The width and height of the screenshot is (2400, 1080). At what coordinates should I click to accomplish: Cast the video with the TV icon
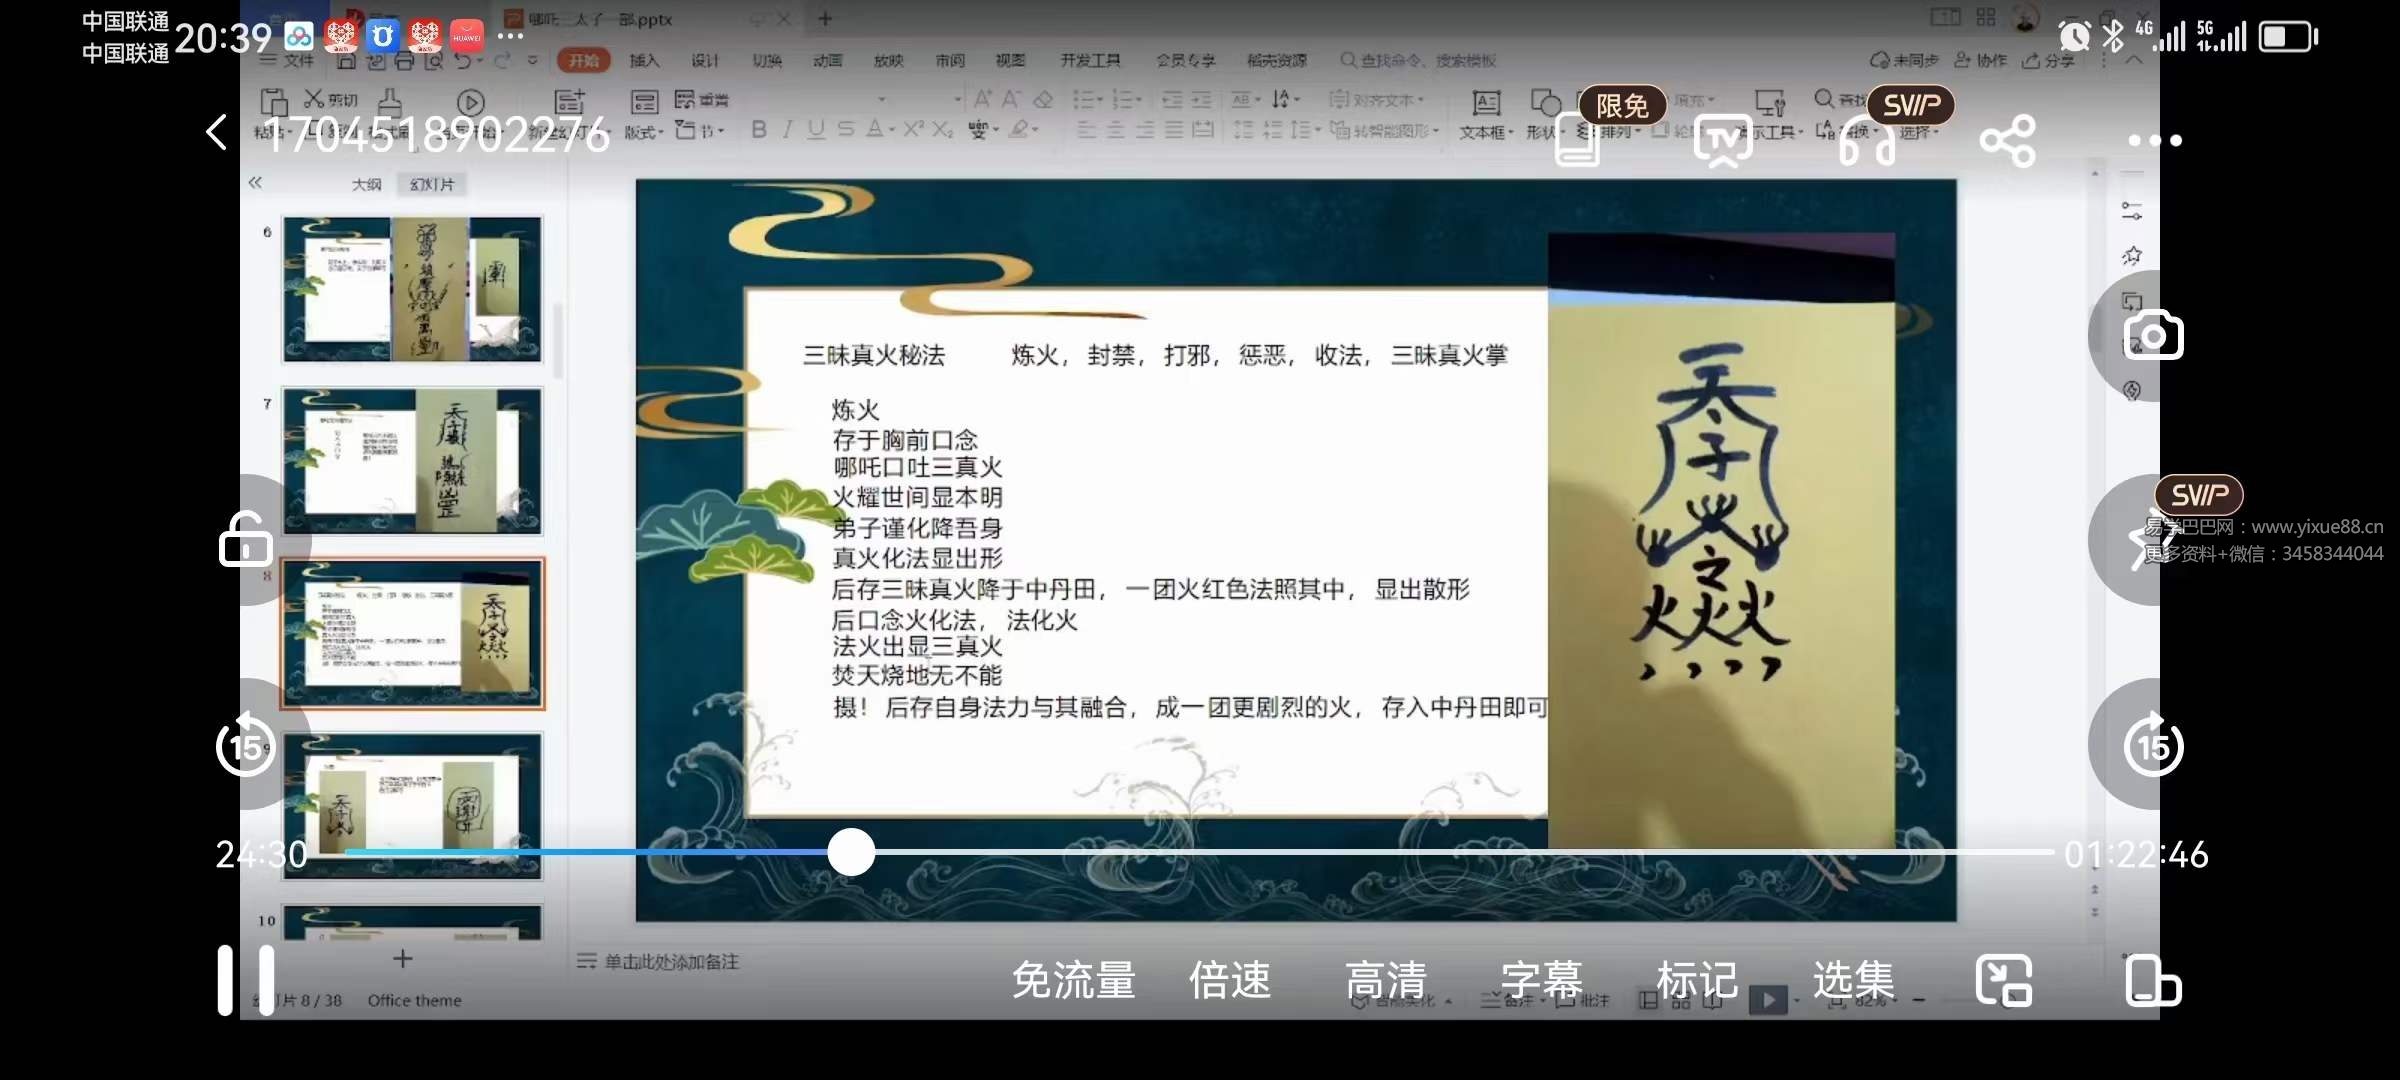click(x=1723, y=141)
